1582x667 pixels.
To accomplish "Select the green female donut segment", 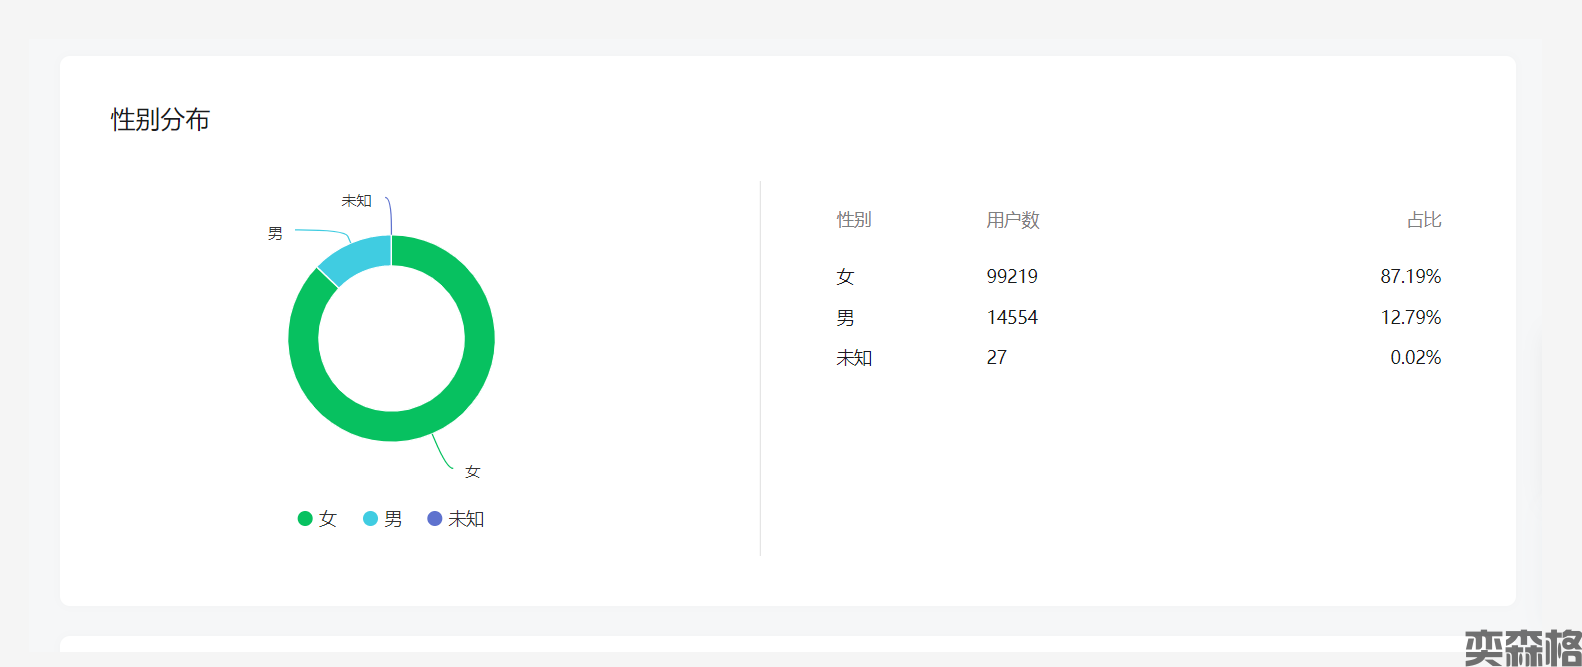I will pyautogui.click(x=470, y=380).
